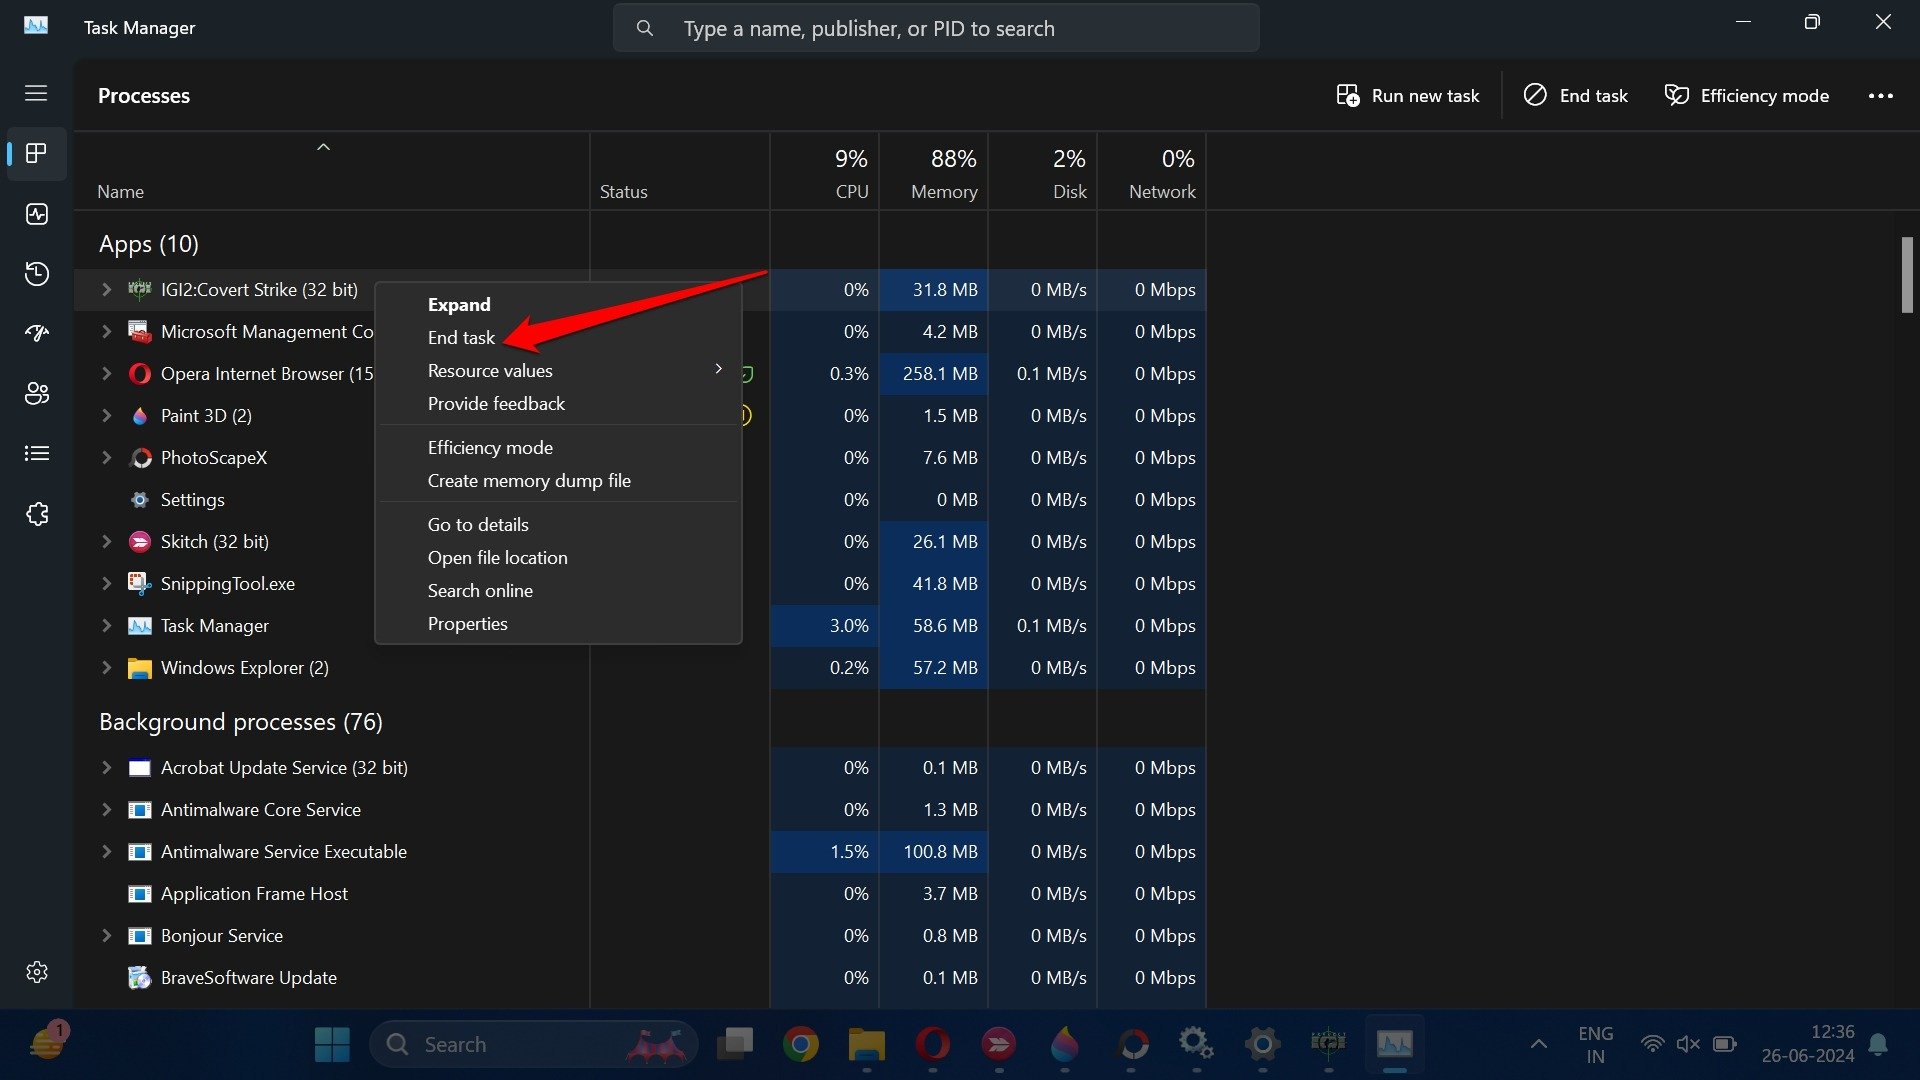Click the Users panel icon in sidebar
1920x1080 pixels.
click(x=36, y=393)
